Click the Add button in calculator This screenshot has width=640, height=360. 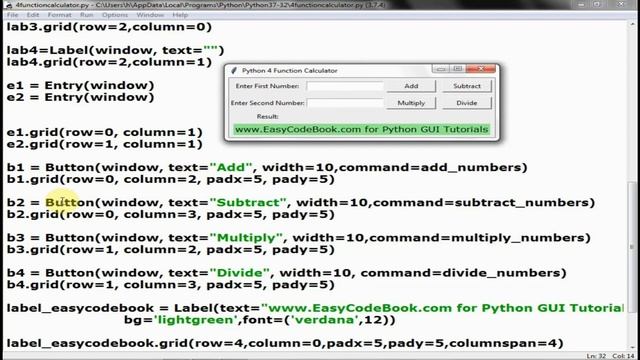click(411, 86)
